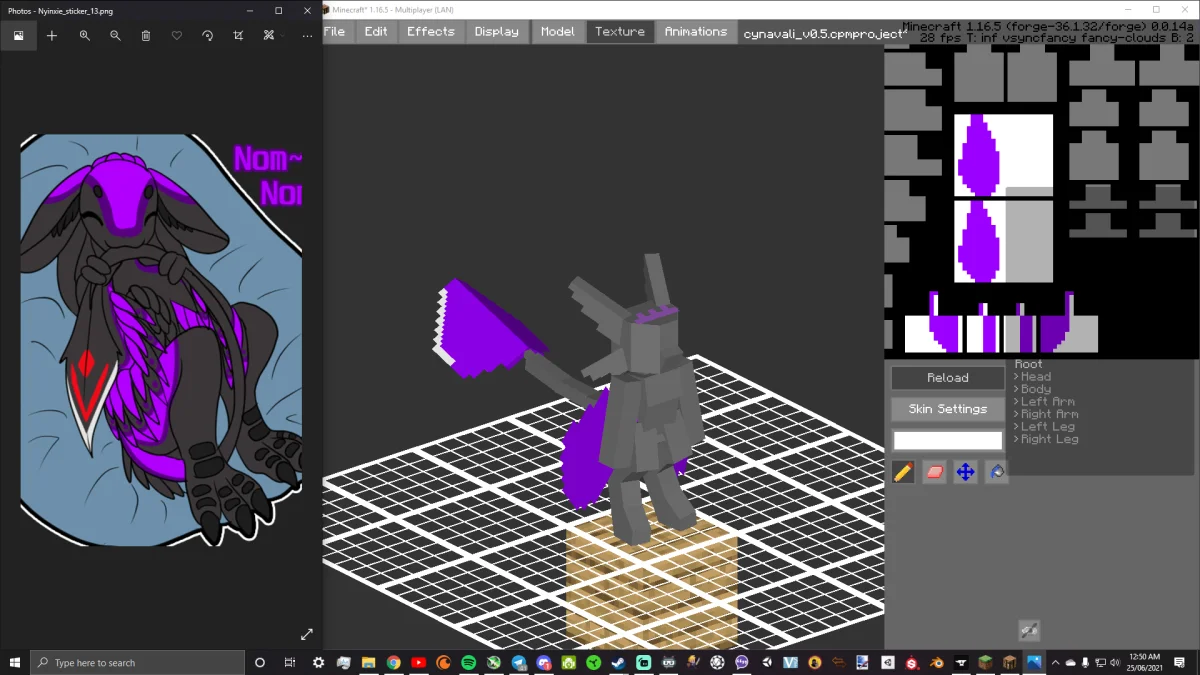
Task: Open the crop tool in Photos
Action: [x=238, y=35]
